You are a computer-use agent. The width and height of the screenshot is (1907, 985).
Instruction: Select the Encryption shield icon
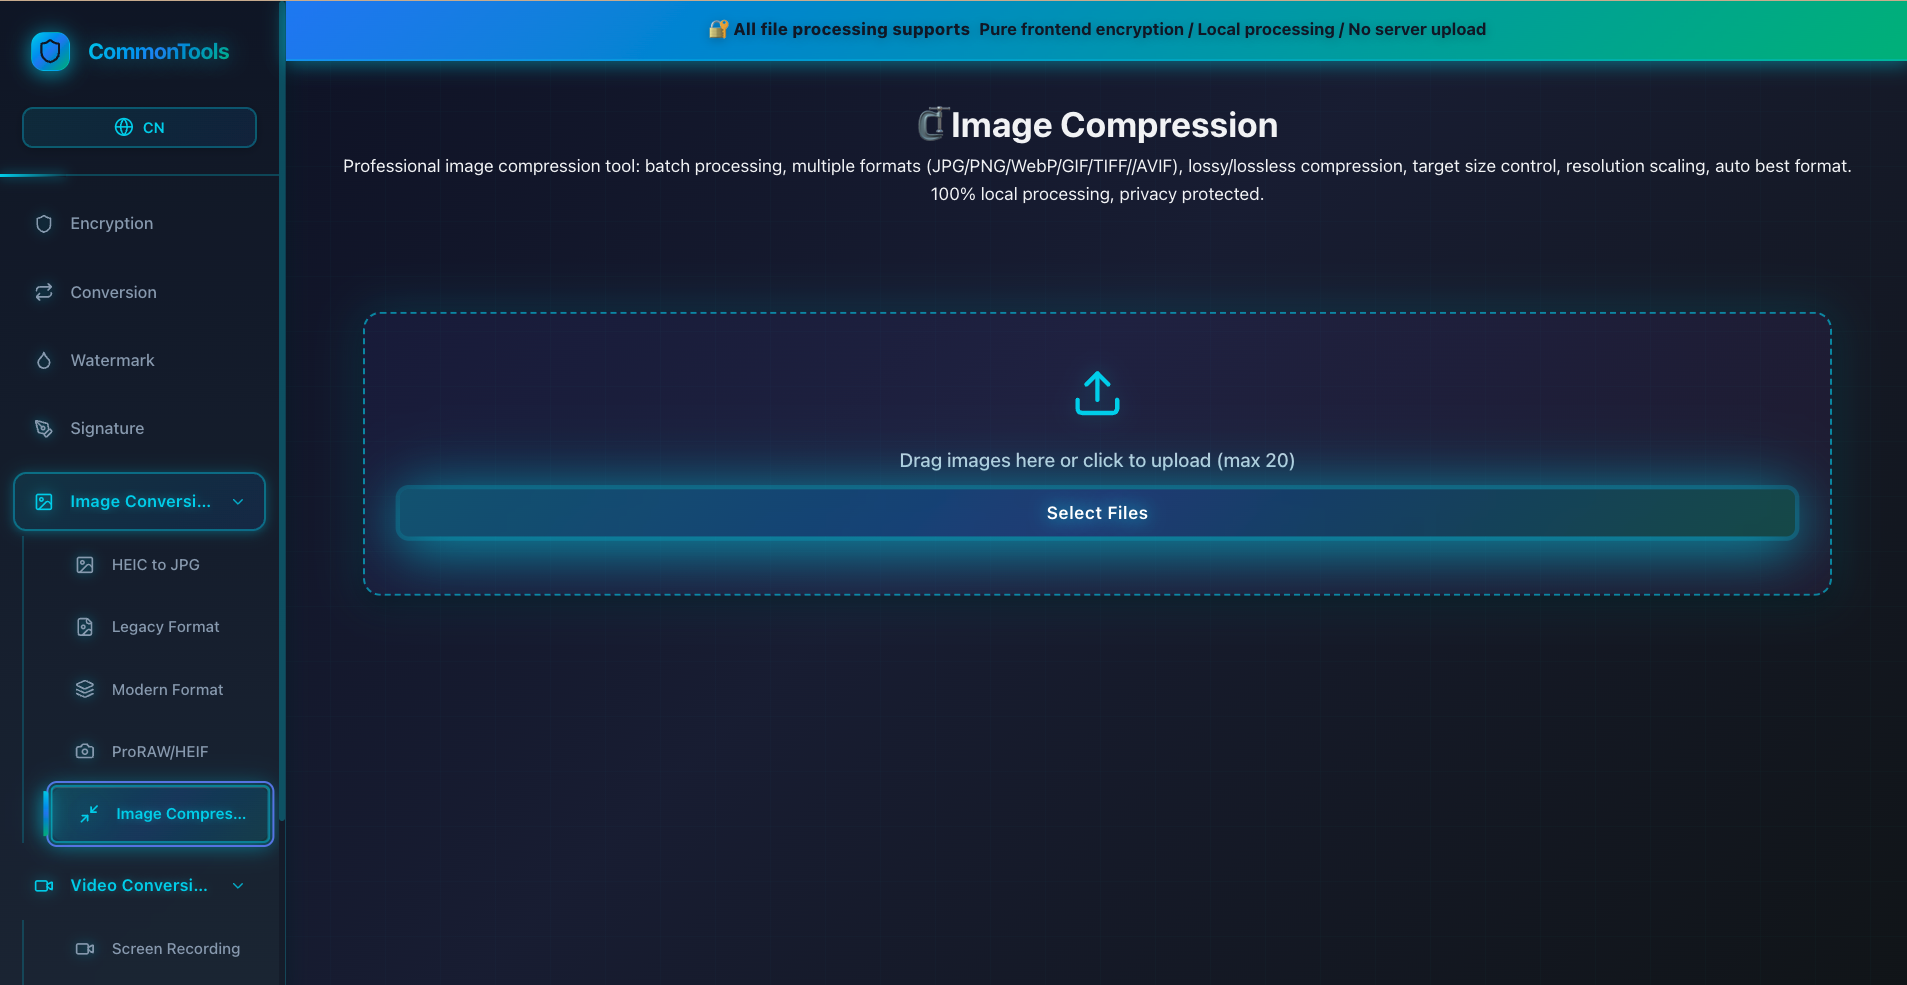(x=43, y=223)
